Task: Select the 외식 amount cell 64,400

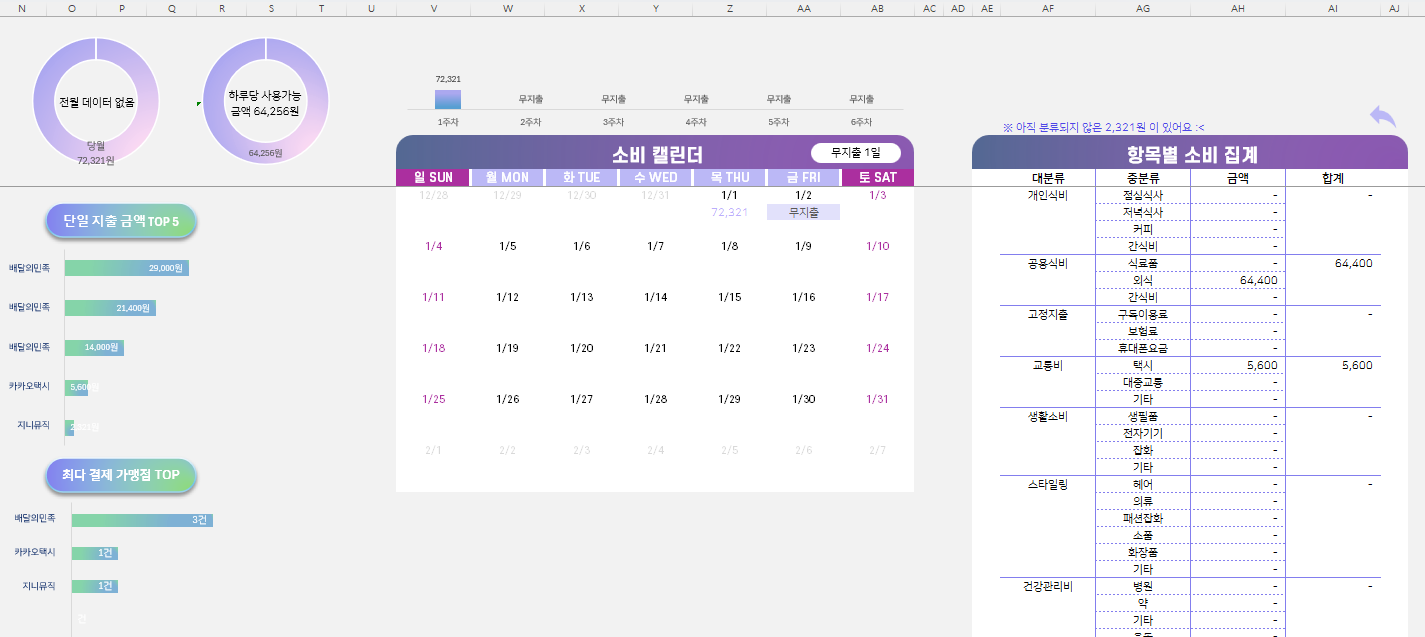Action: 1238,280
